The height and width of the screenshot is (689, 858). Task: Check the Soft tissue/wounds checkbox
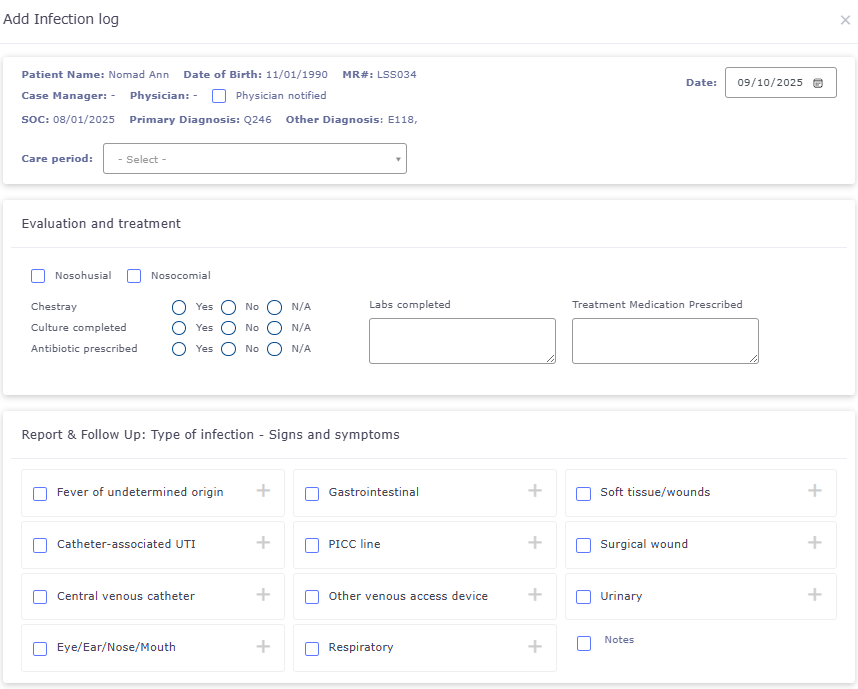click(x=583, y=494)
